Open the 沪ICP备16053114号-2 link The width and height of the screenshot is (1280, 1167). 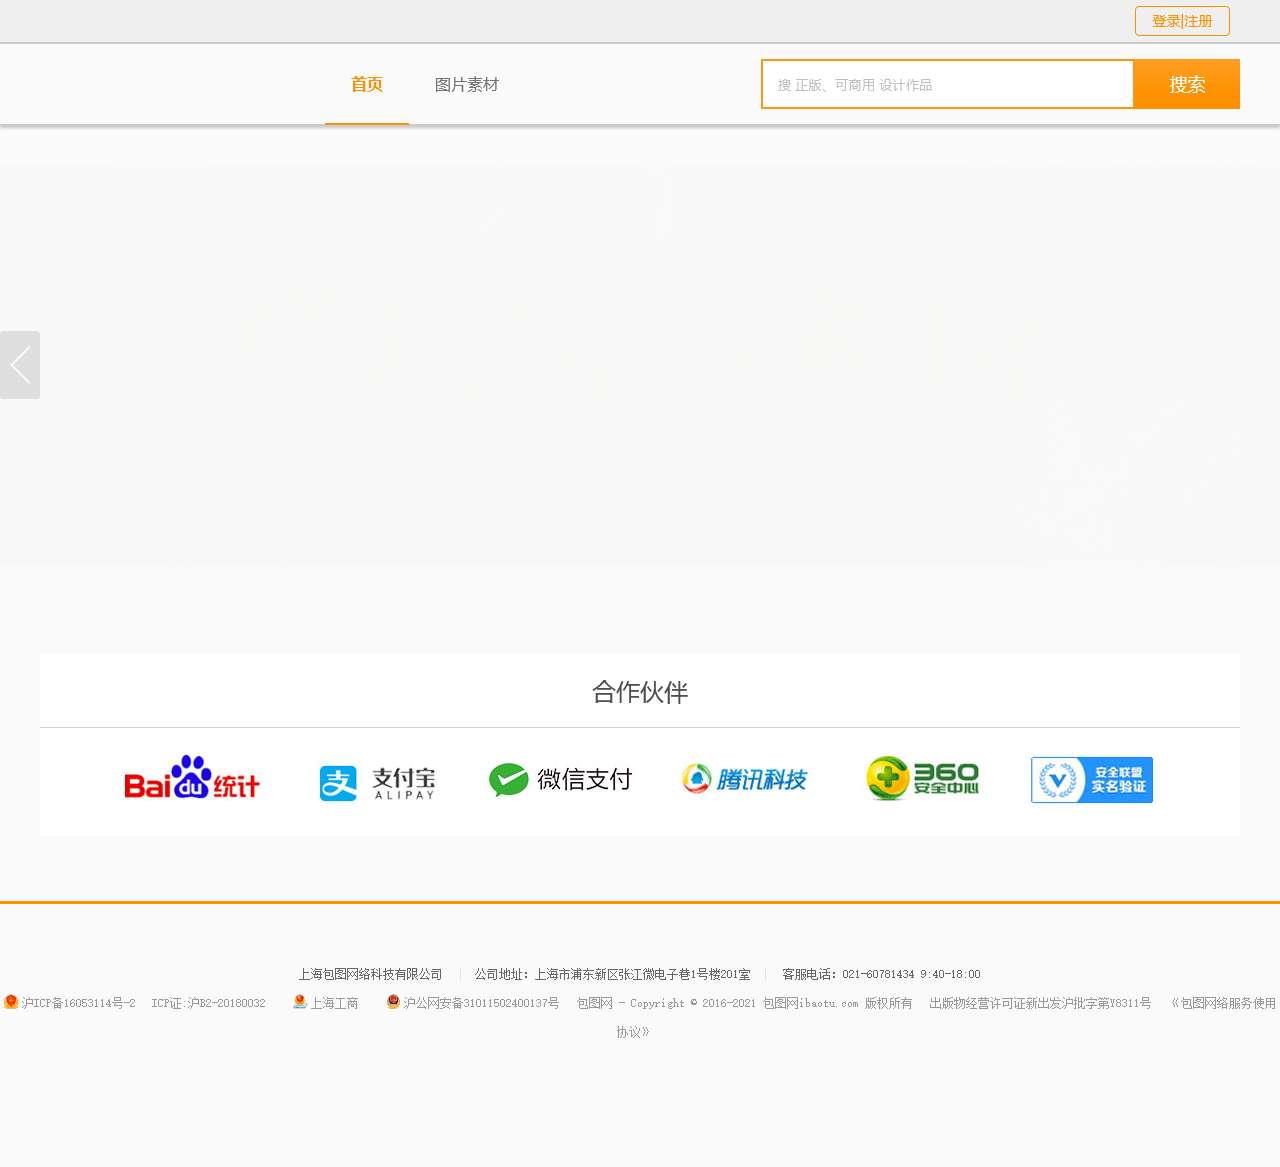click(x=78, y=1003)
